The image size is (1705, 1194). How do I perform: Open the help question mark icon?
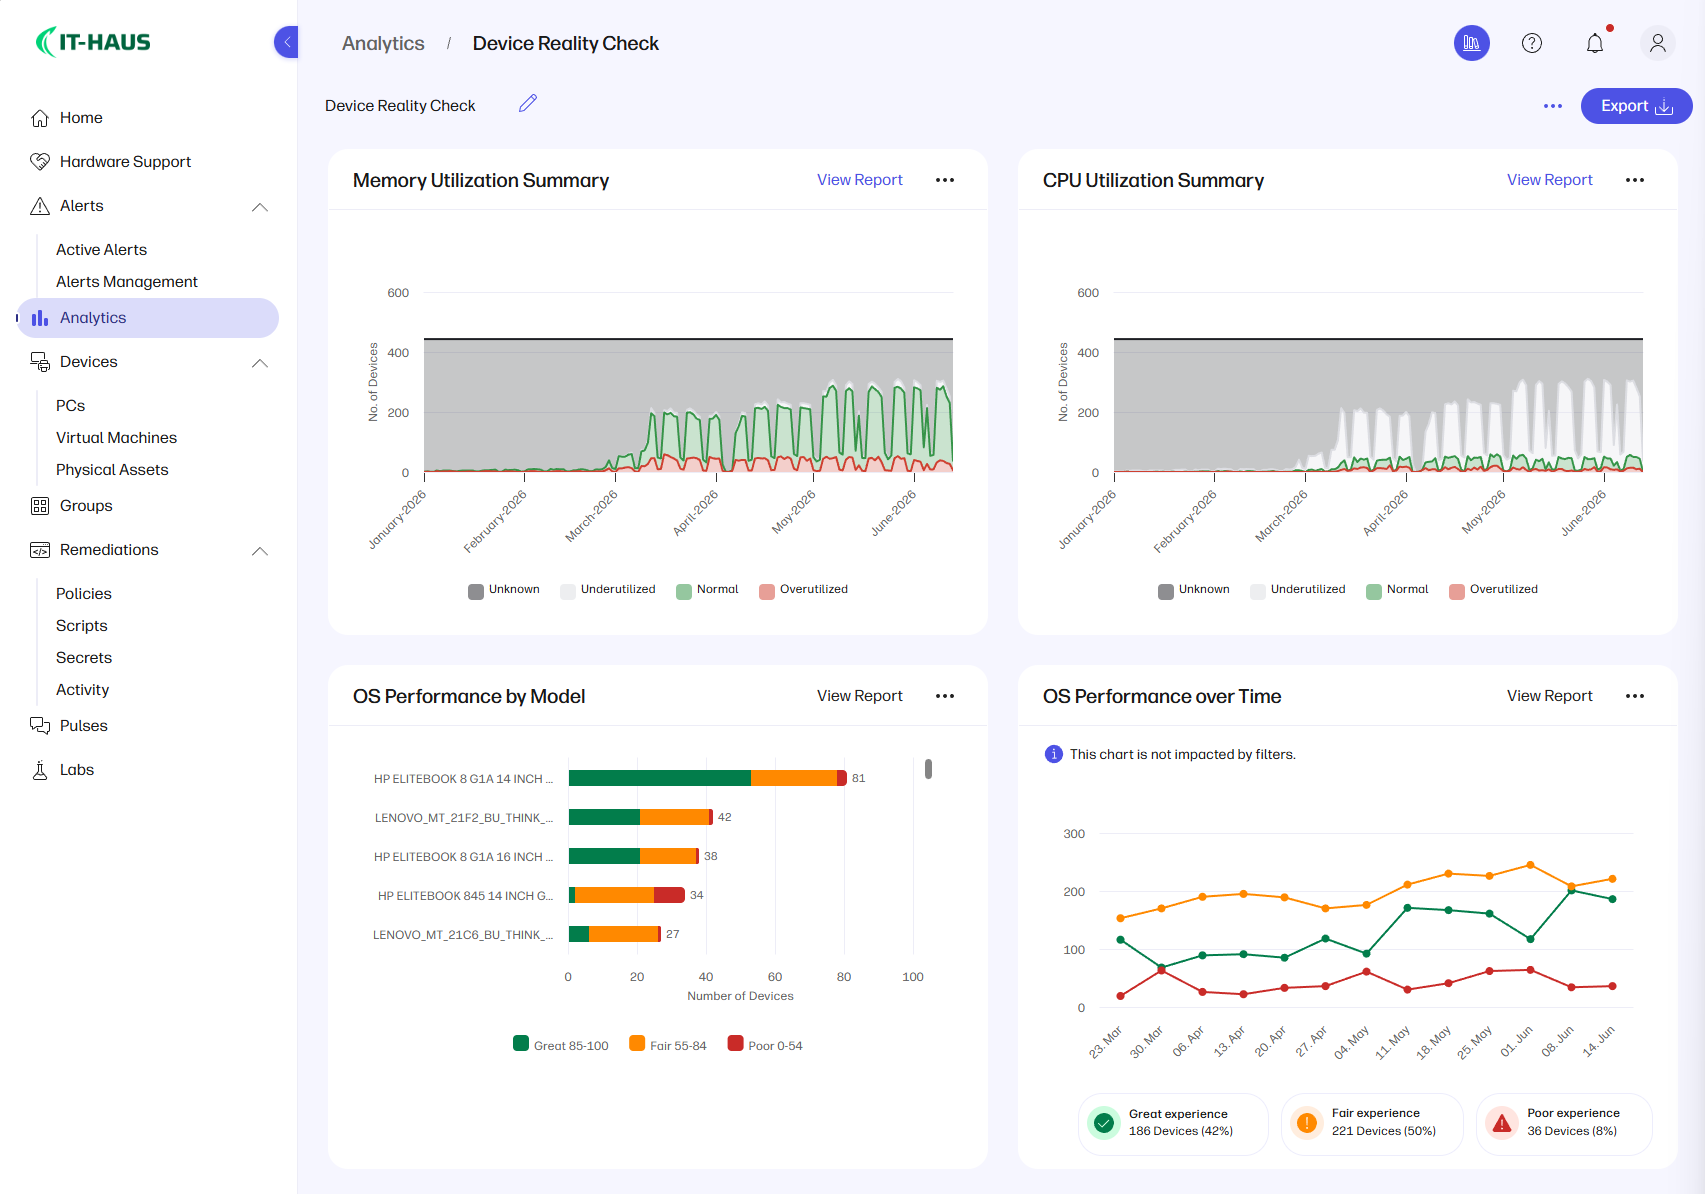pos(1531,43)
